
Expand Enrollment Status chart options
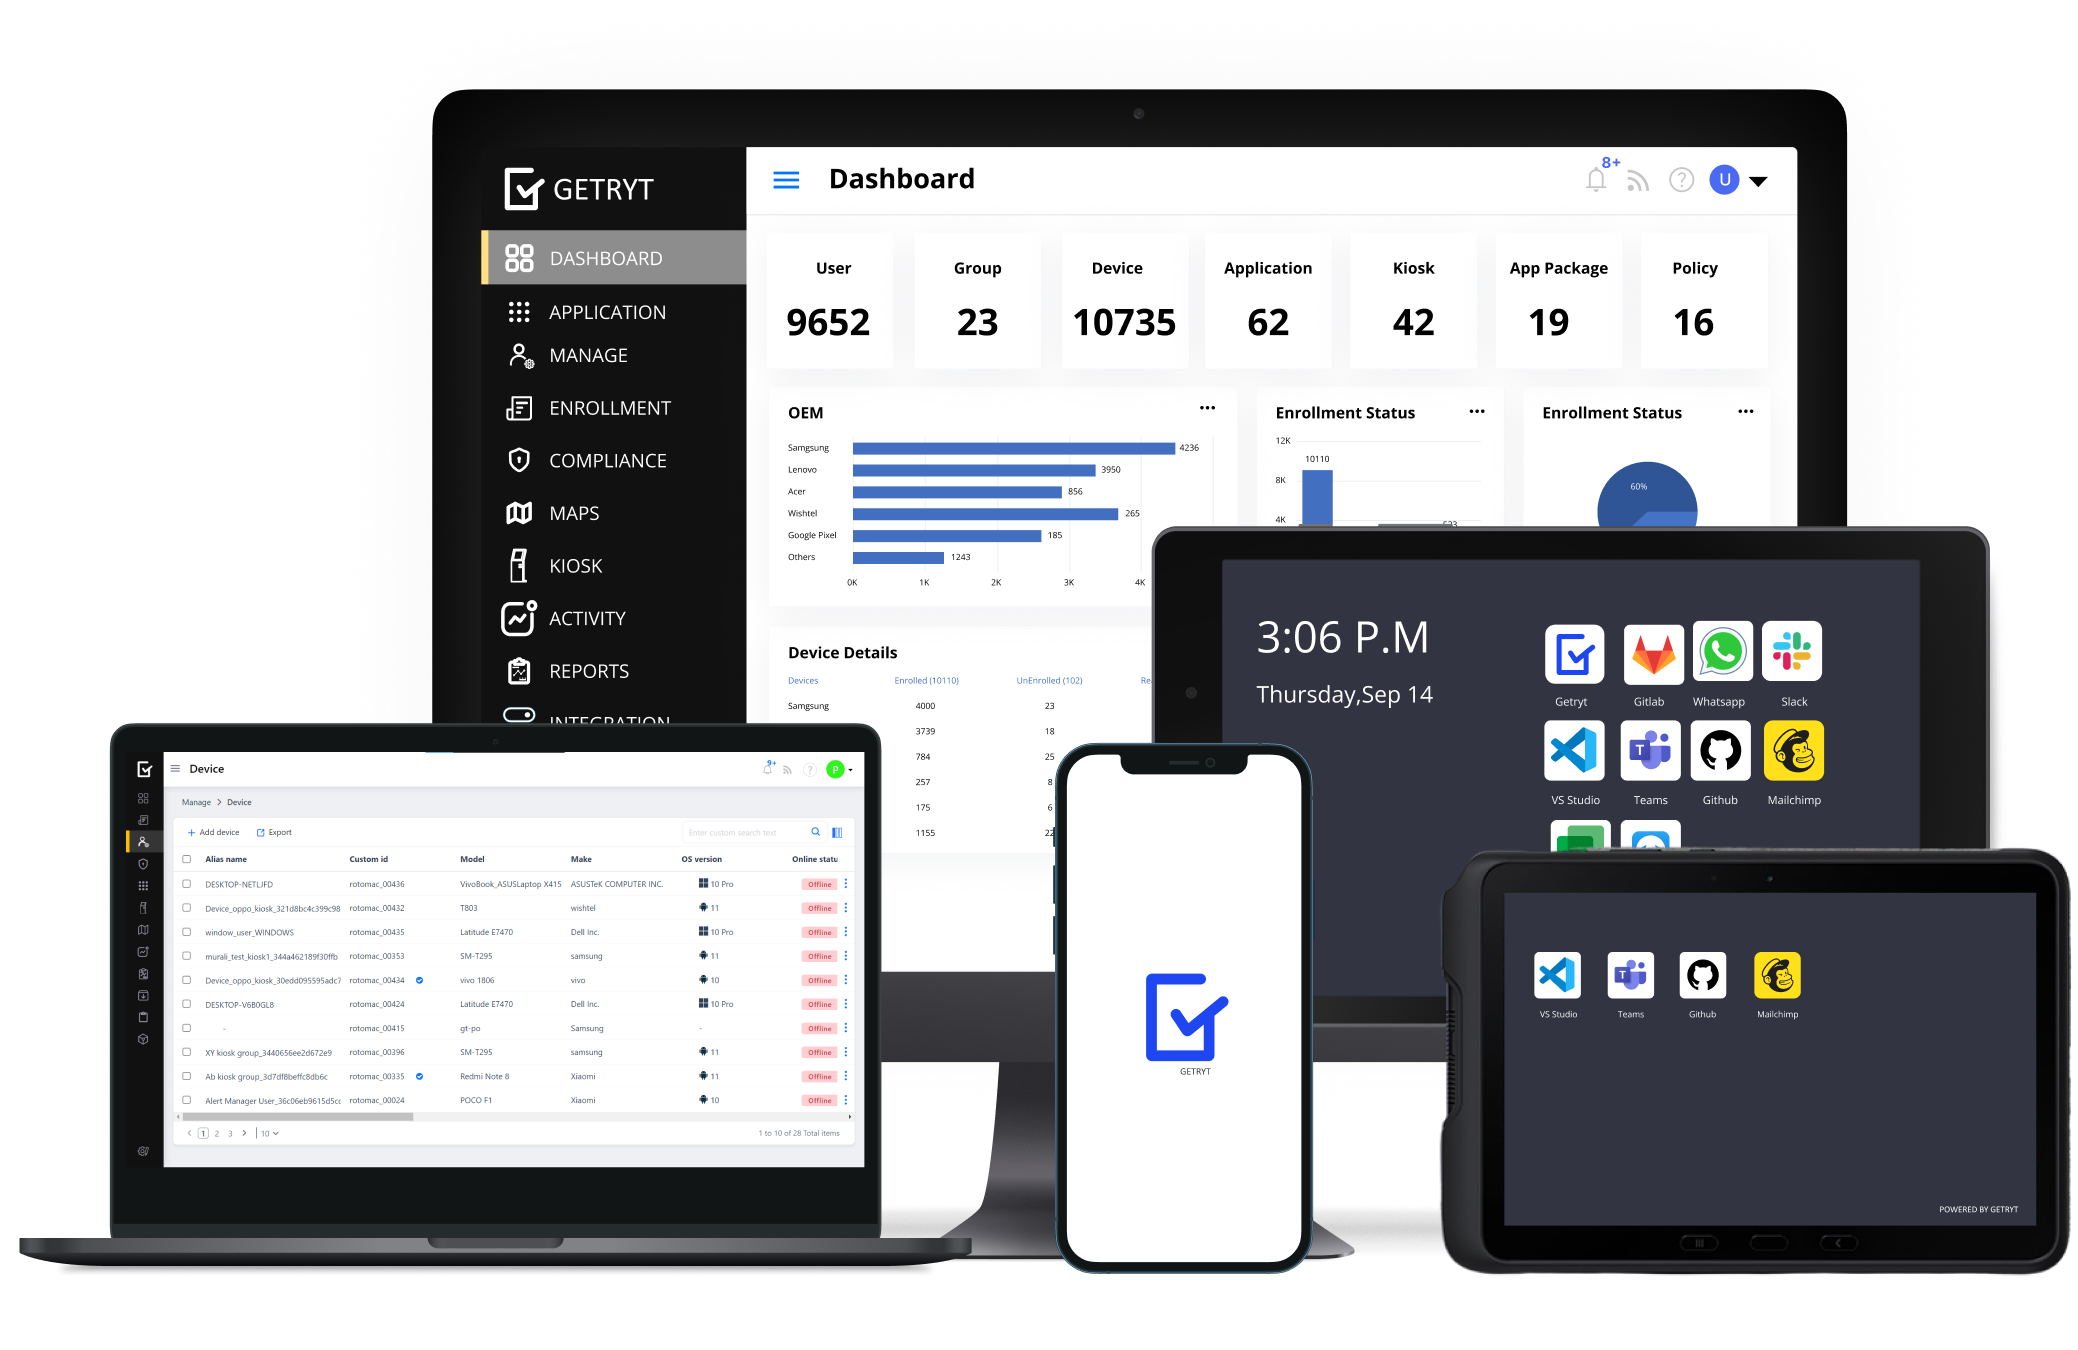click(x=1477, y=411)
